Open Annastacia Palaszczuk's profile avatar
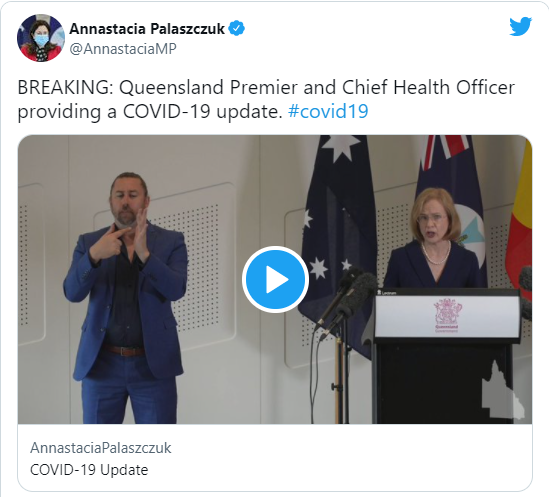 click(x=41, y=38)
